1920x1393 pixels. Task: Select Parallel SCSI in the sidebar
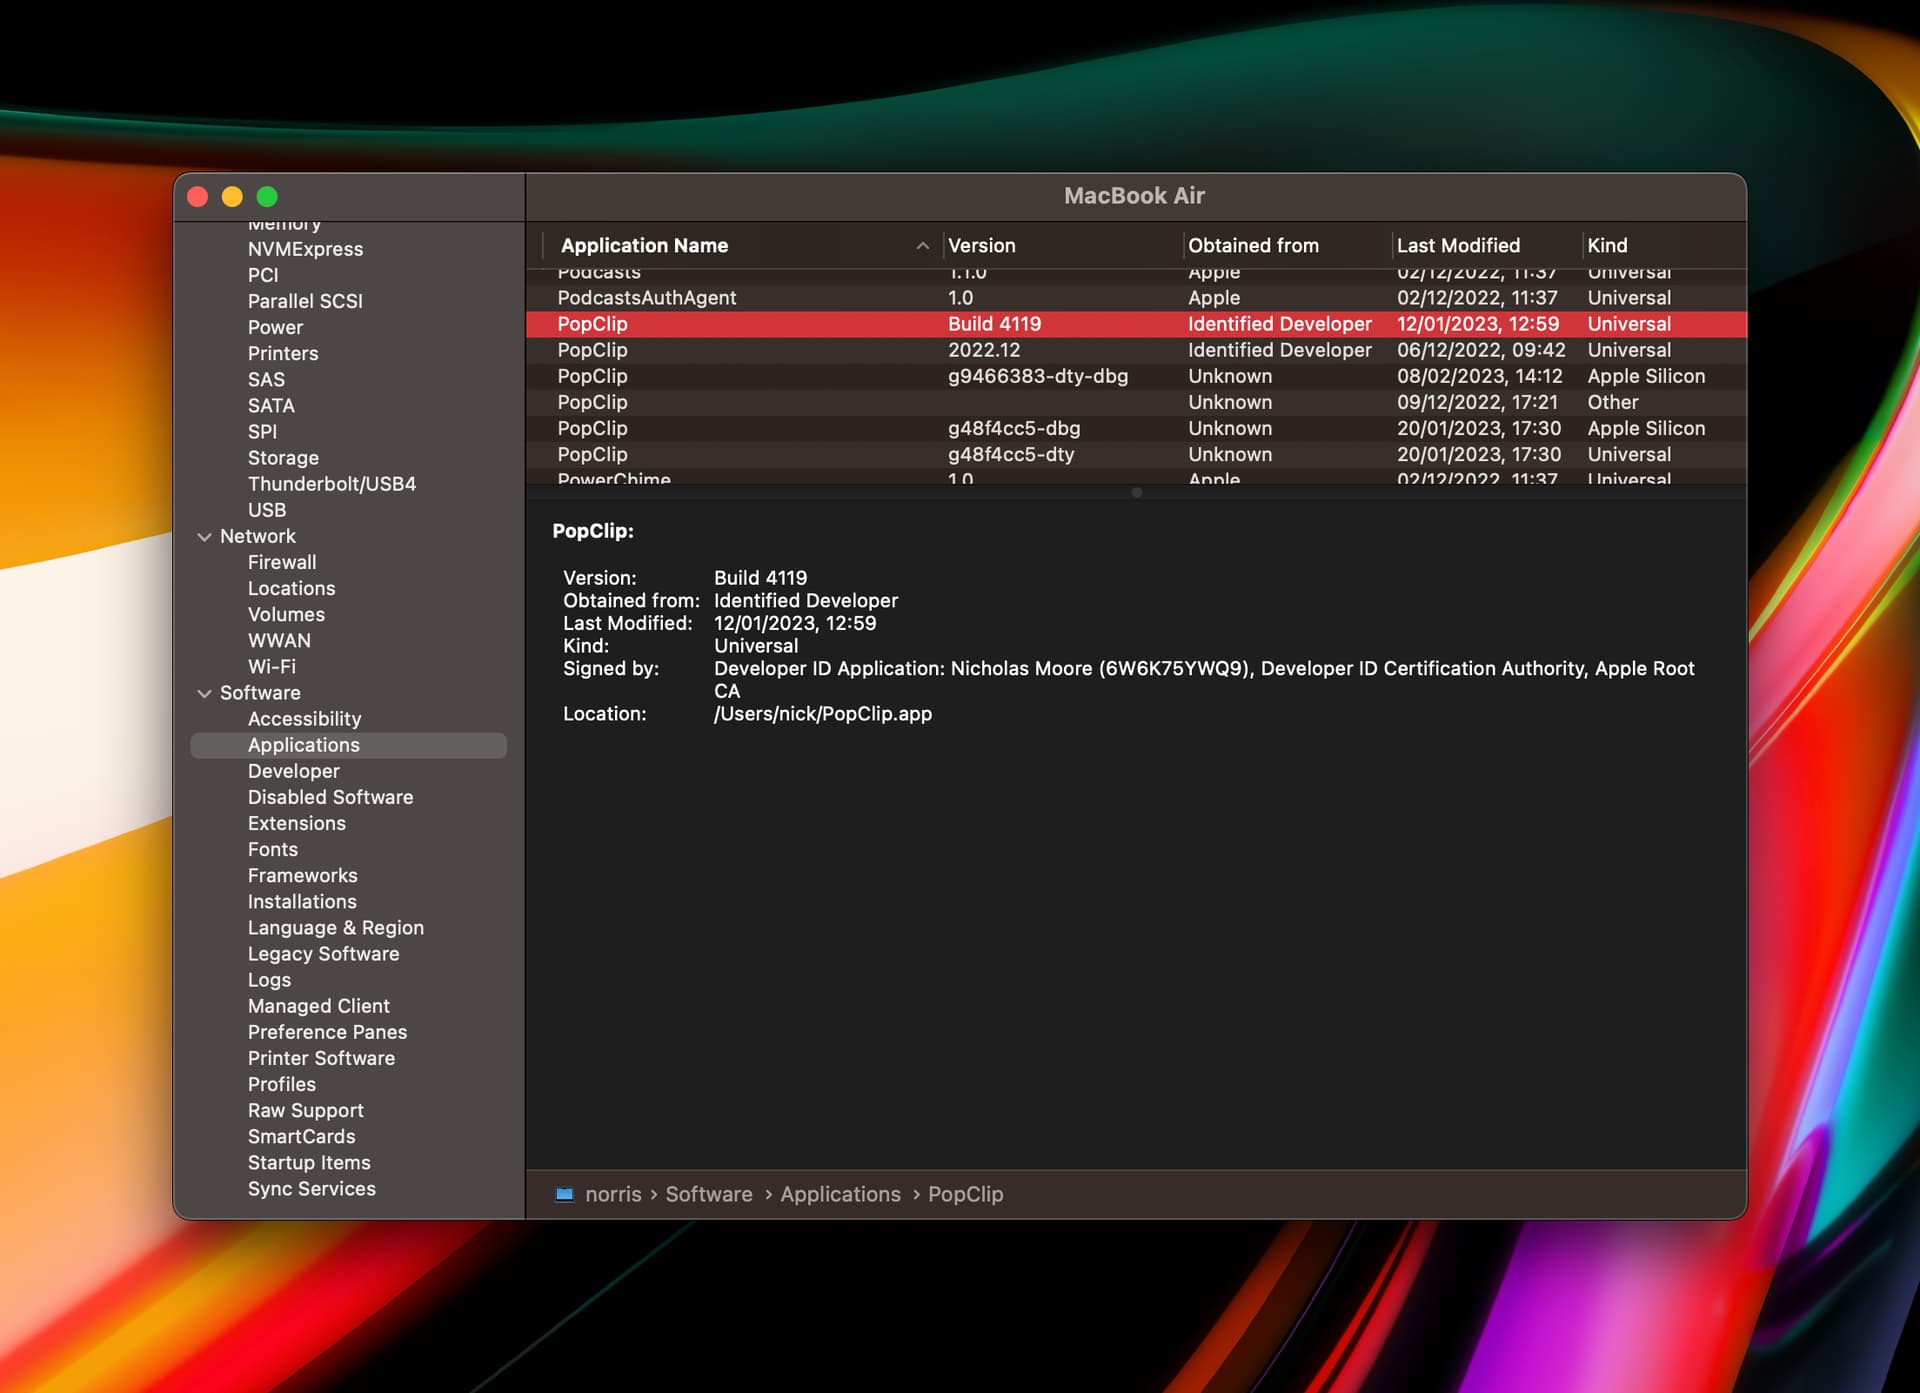[x=305, y=301]
